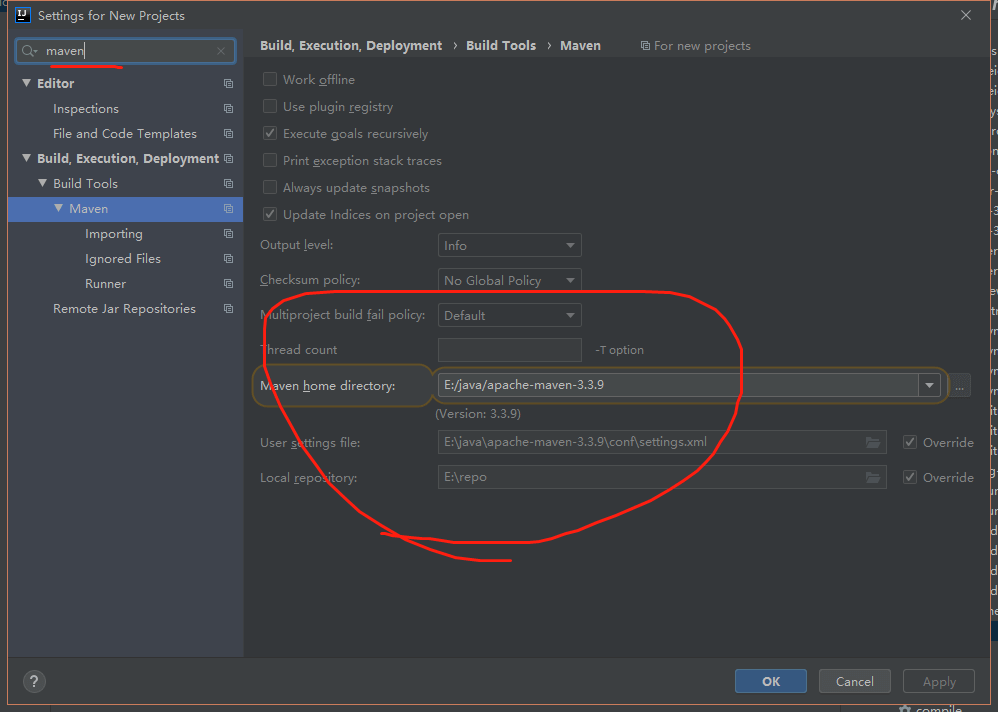Click folder icon for User settings file
998x712 pixels.
coord(873,442)
